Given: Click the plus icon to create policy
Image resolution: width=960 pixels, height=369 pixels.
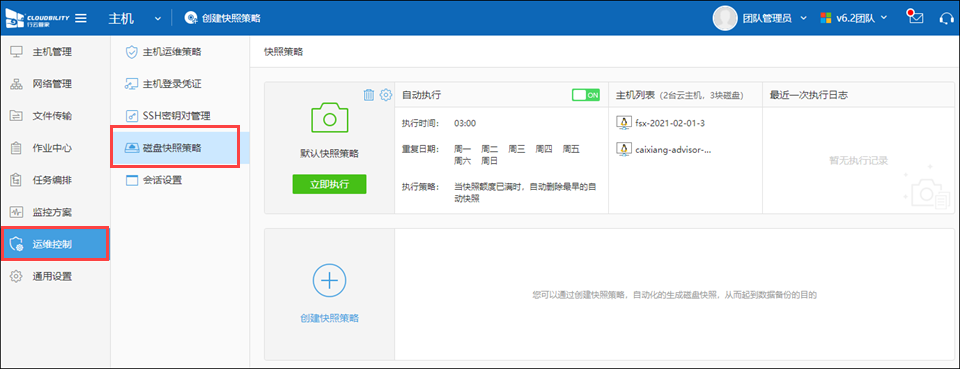Looking at the screenshot, I should (x=329, y=280).
